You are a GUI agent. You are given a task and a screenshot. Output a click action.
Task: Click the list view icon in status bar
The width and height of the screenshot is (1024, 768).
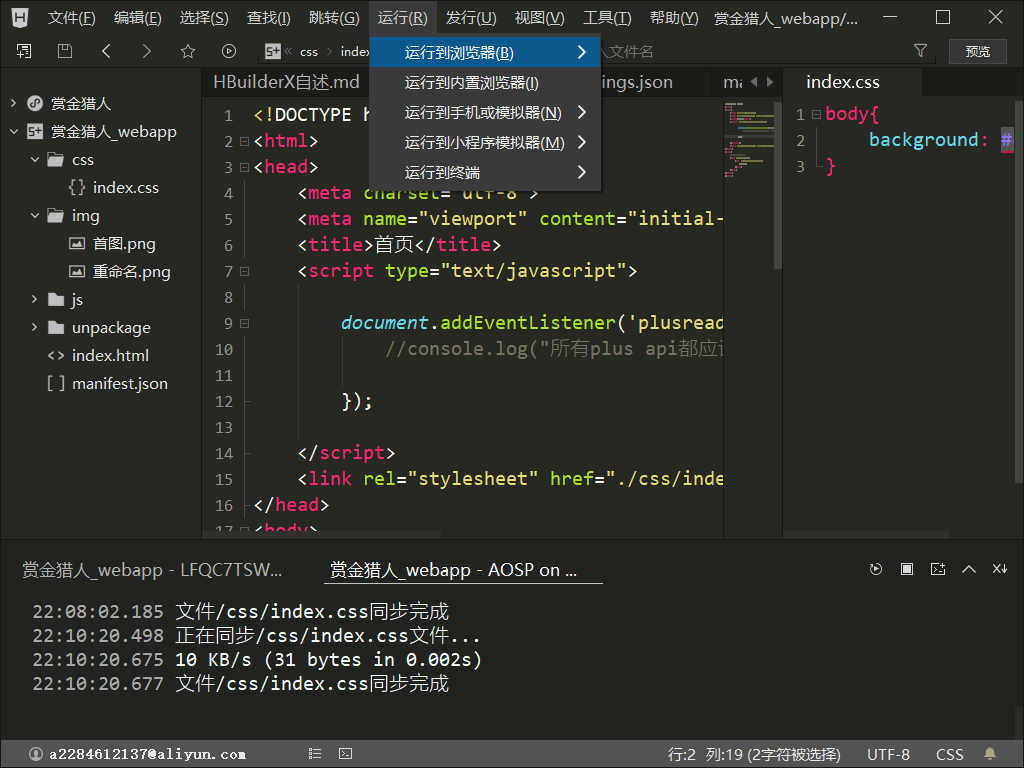[x=315, y=754]
